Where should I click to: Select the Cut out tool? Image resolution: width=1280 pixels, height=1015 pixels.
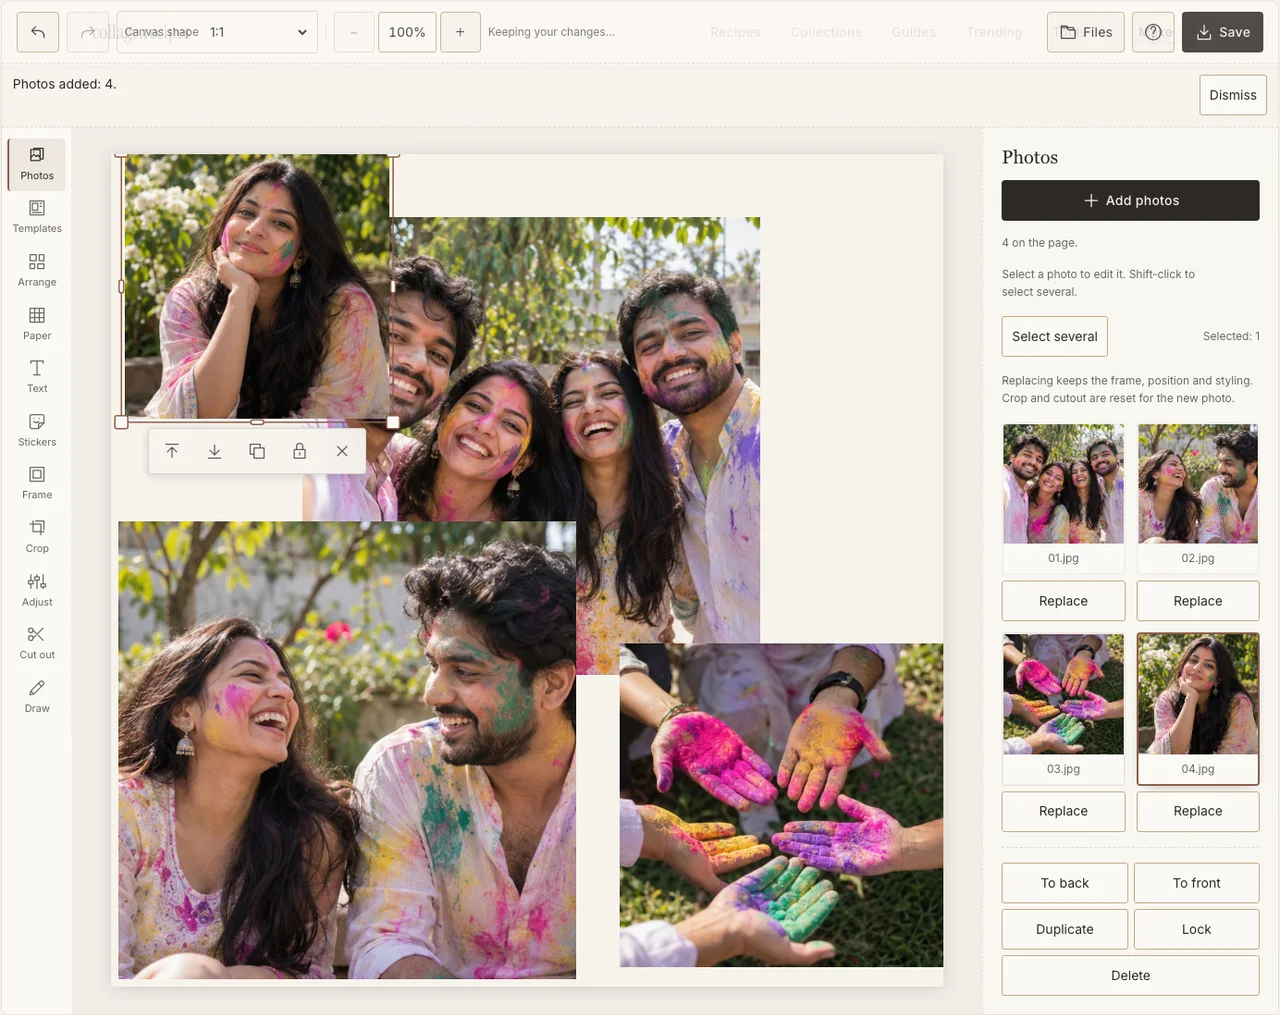[37, 643]
